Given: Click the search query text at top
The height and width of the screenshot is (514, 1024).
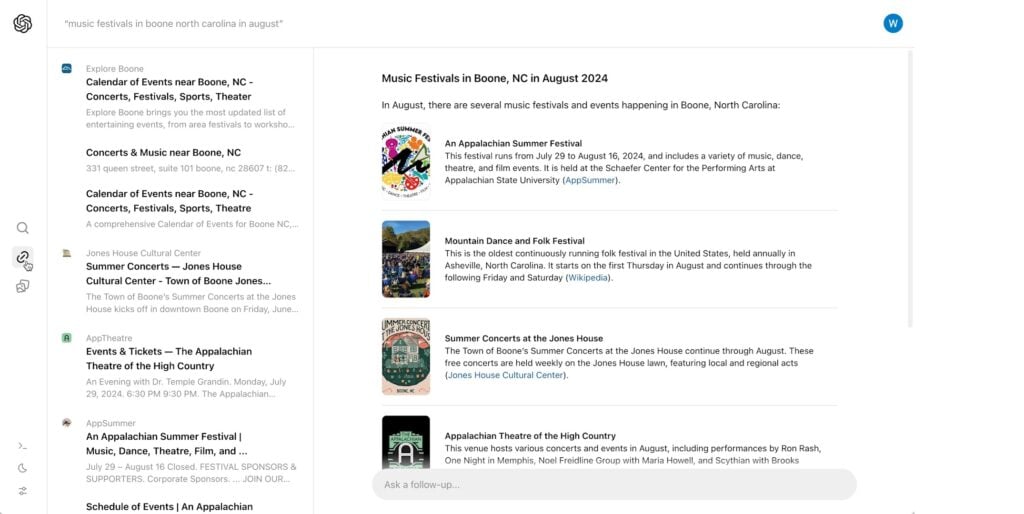Looking at the screenshot, I should [x=174, y=23].
